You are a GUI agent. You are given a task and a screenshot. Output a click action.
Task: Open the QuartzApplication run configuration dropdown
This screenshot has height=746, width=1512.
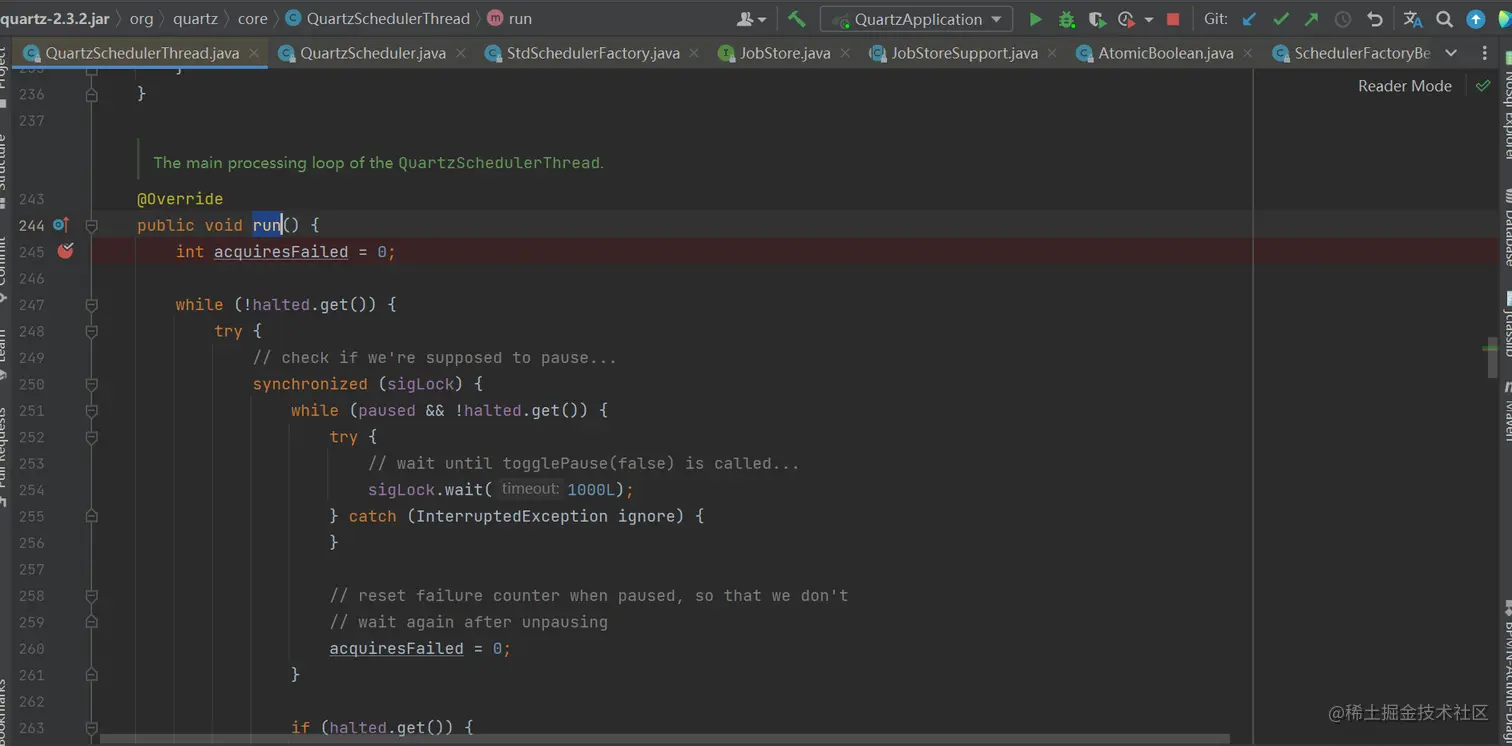(916, 19)
